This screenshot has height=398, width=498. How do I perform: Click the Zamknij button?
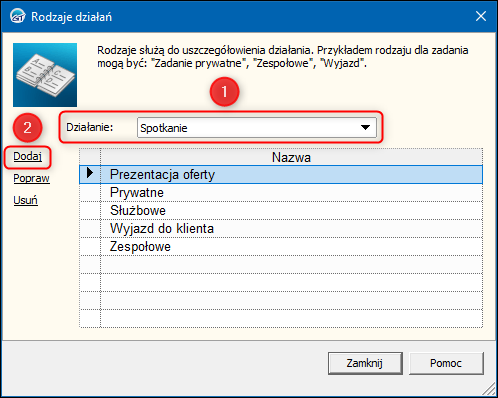(365, 363)
